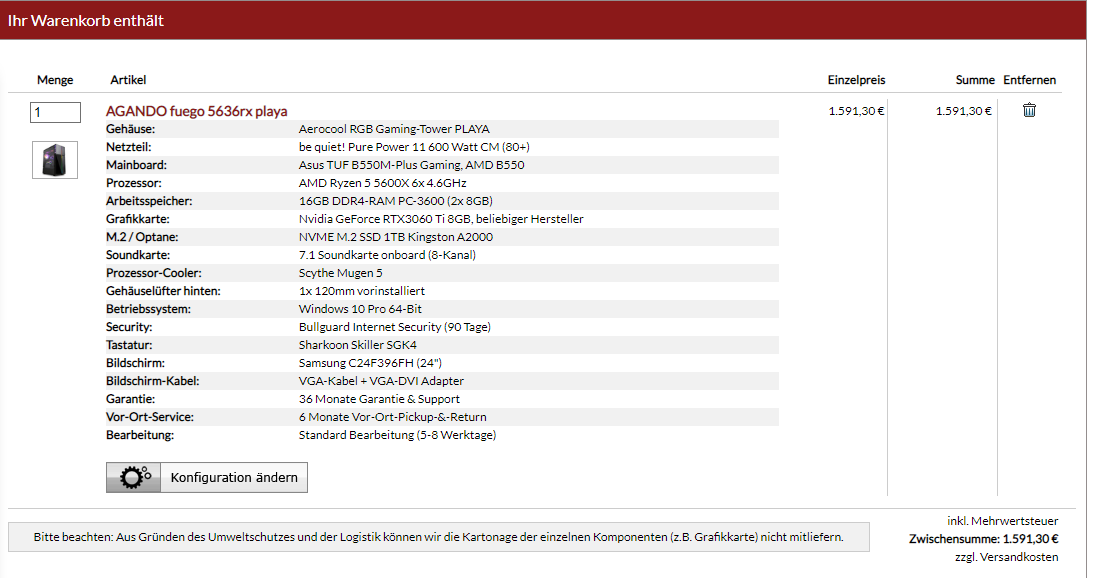Click the Tastatur: label
This screenshot has width=1106, height=578.
pos(129,345)
